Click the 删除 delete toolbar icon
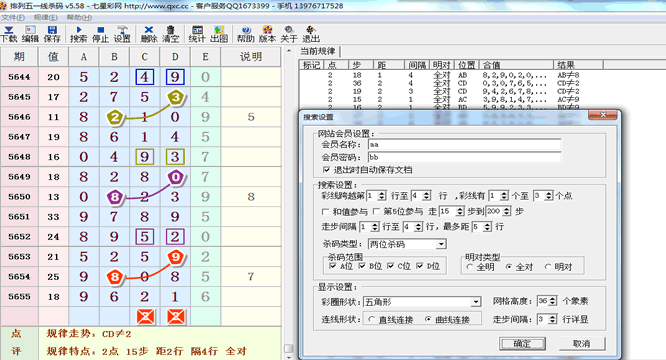The height and width of the screenshot is (360, 666). pos(149,34)
